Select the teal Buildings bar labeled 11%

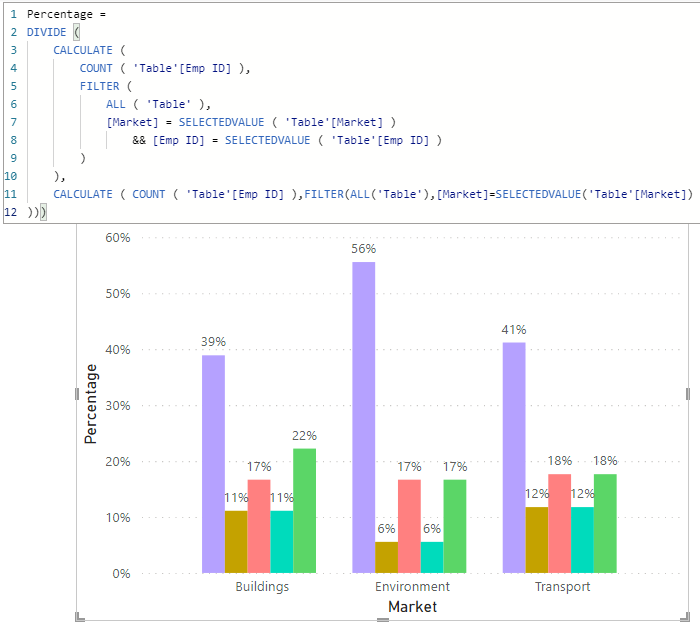282,542
